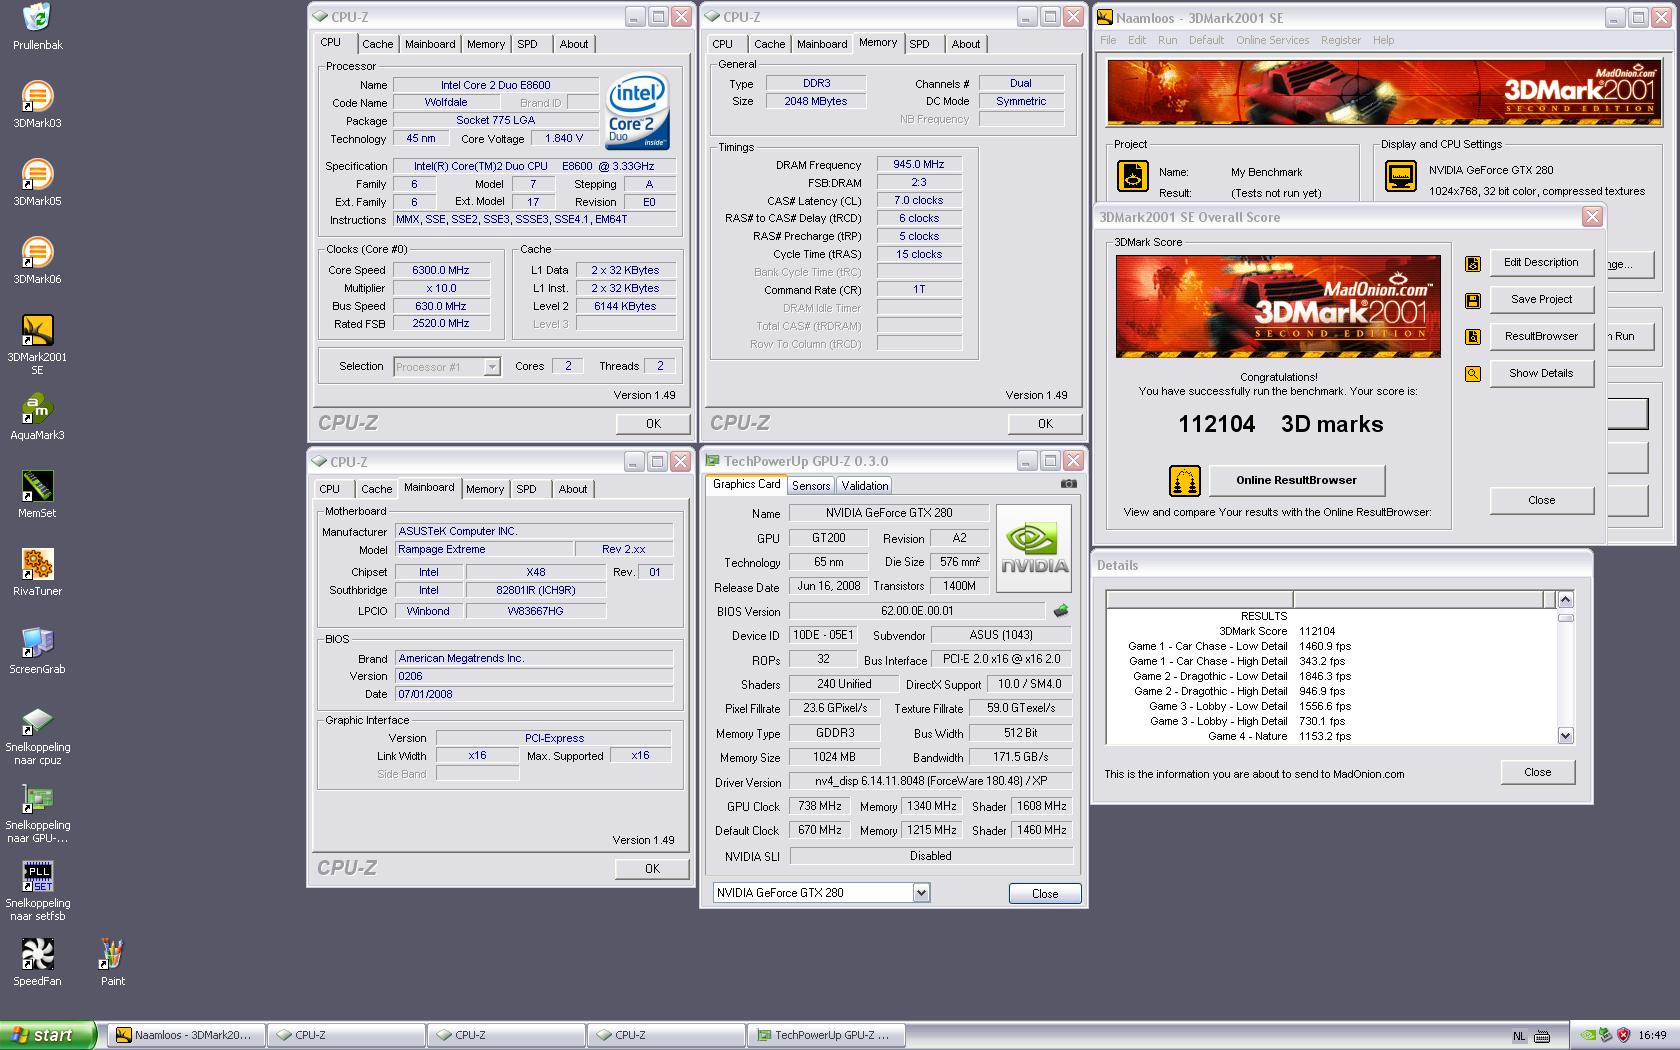This screenshot has height=1050, width=1680.
Task: Click the Rampage Extreme model field
Action: (x=484, y=549)
